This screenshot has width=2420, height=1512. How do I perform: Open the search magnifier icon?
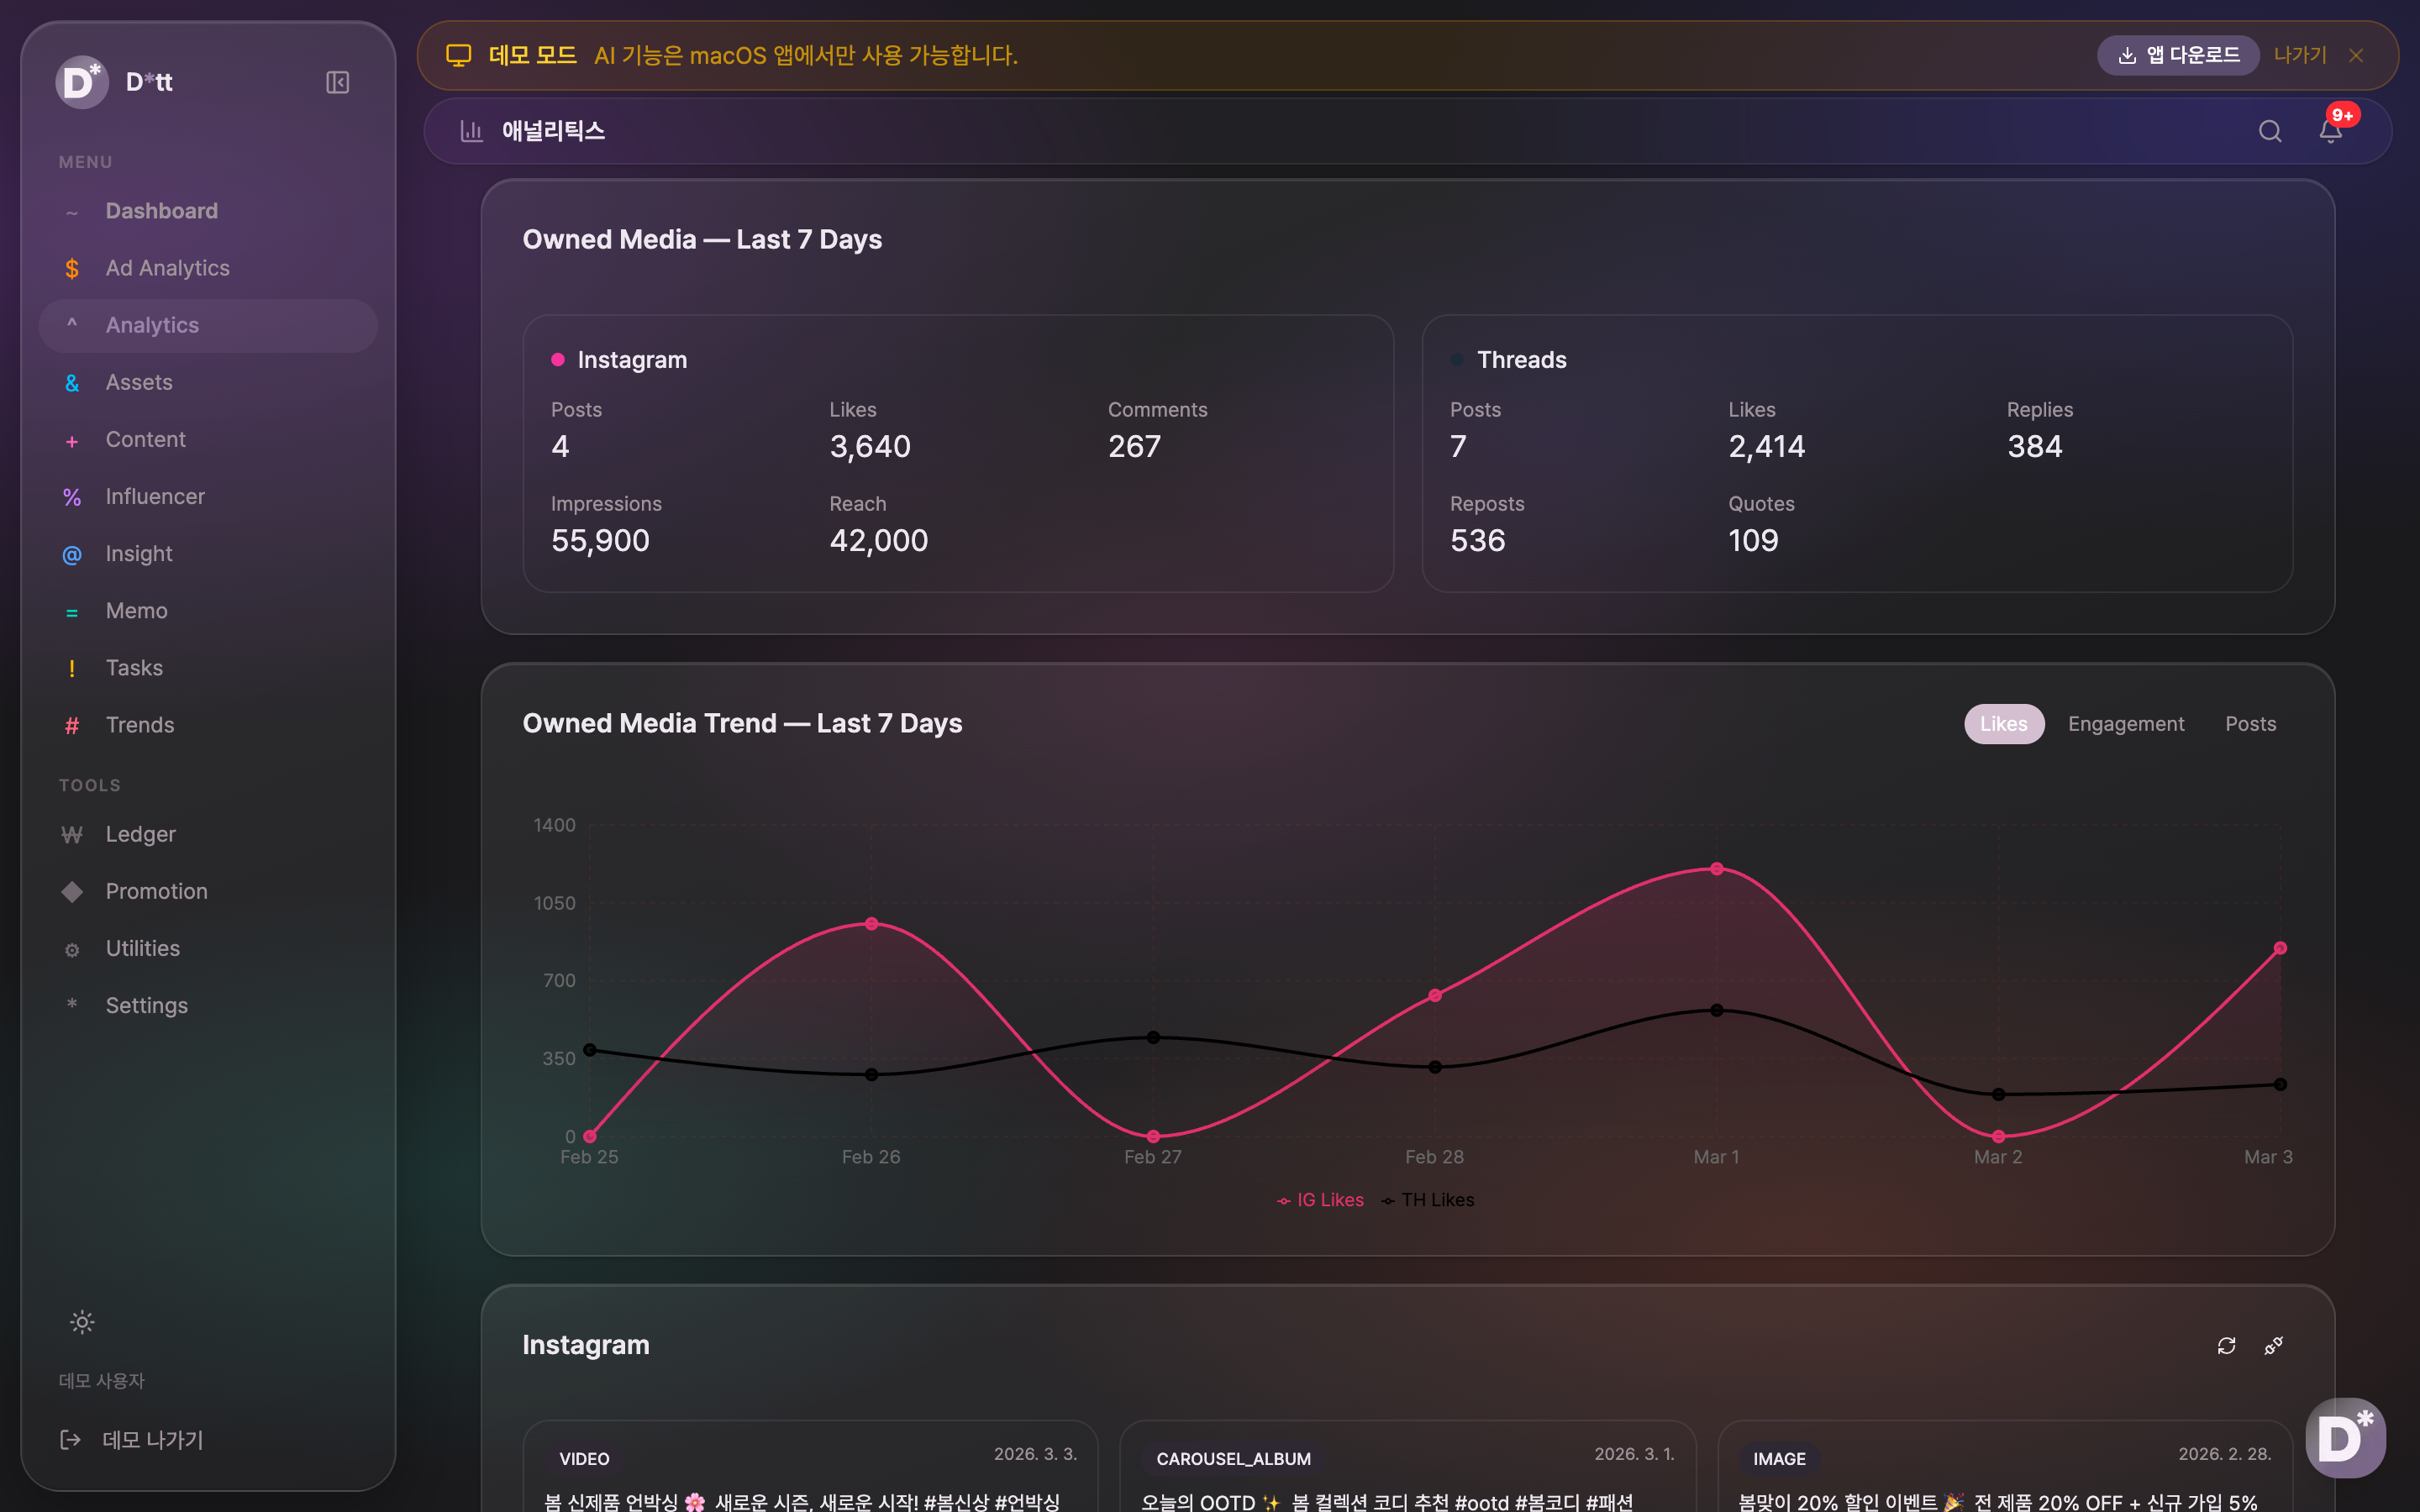pyautogui.click(x=2269, y=131)
